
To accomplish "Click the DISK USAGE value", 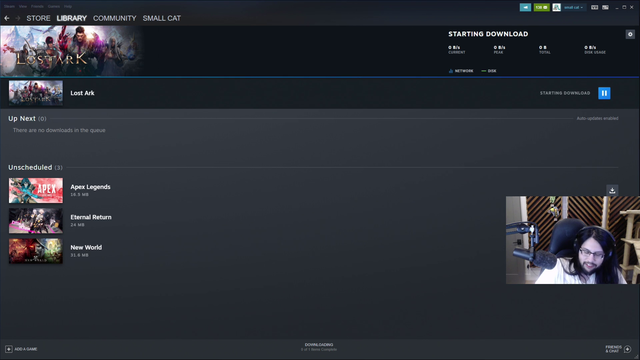I will [590, 47].
